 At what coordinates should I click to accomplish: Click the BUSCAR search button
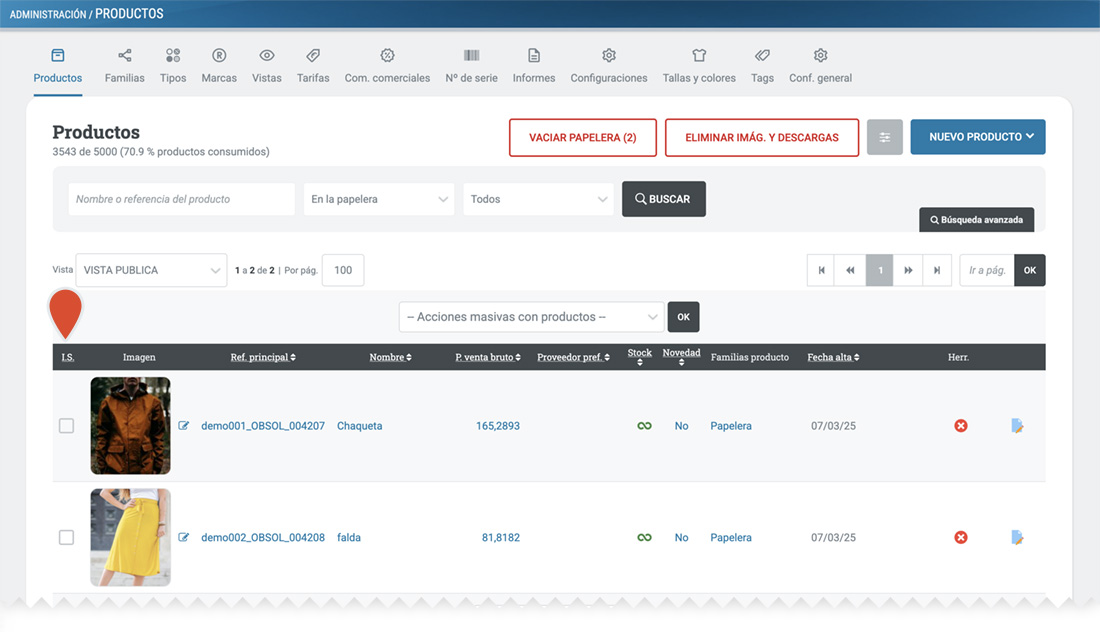pos(664,199)
